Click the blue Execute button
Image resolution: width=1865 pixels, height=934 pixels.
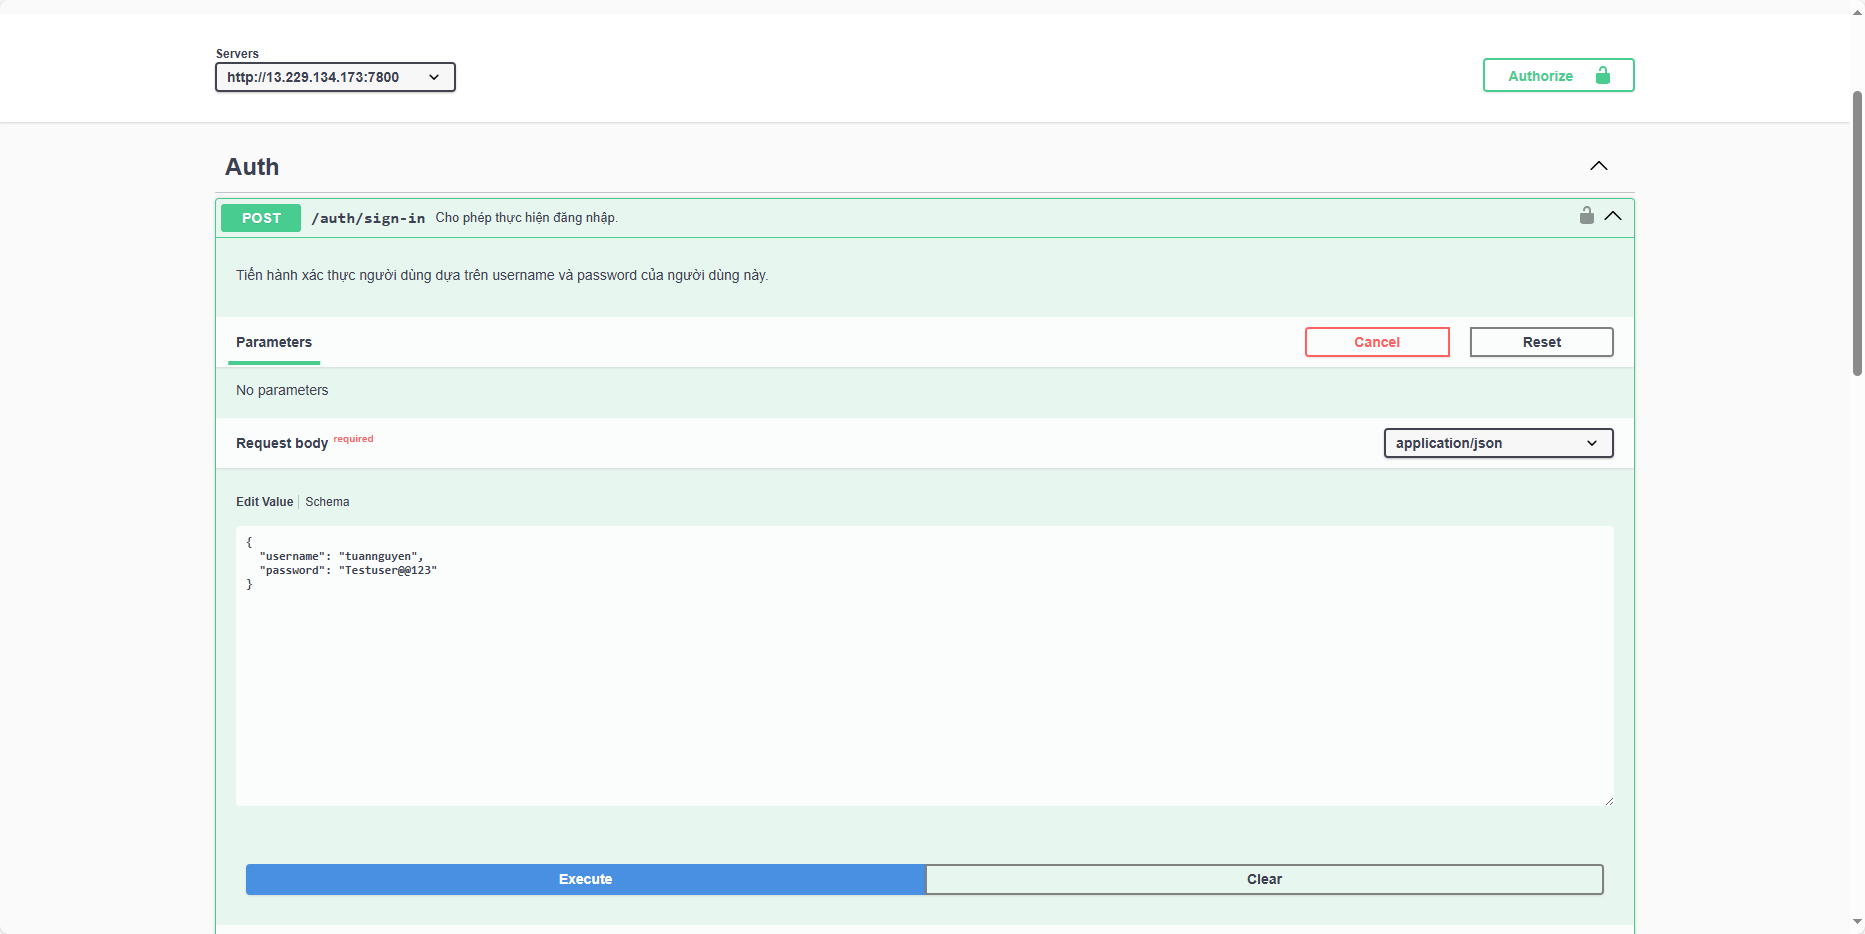pyautogui.click(x=585, y=879)
